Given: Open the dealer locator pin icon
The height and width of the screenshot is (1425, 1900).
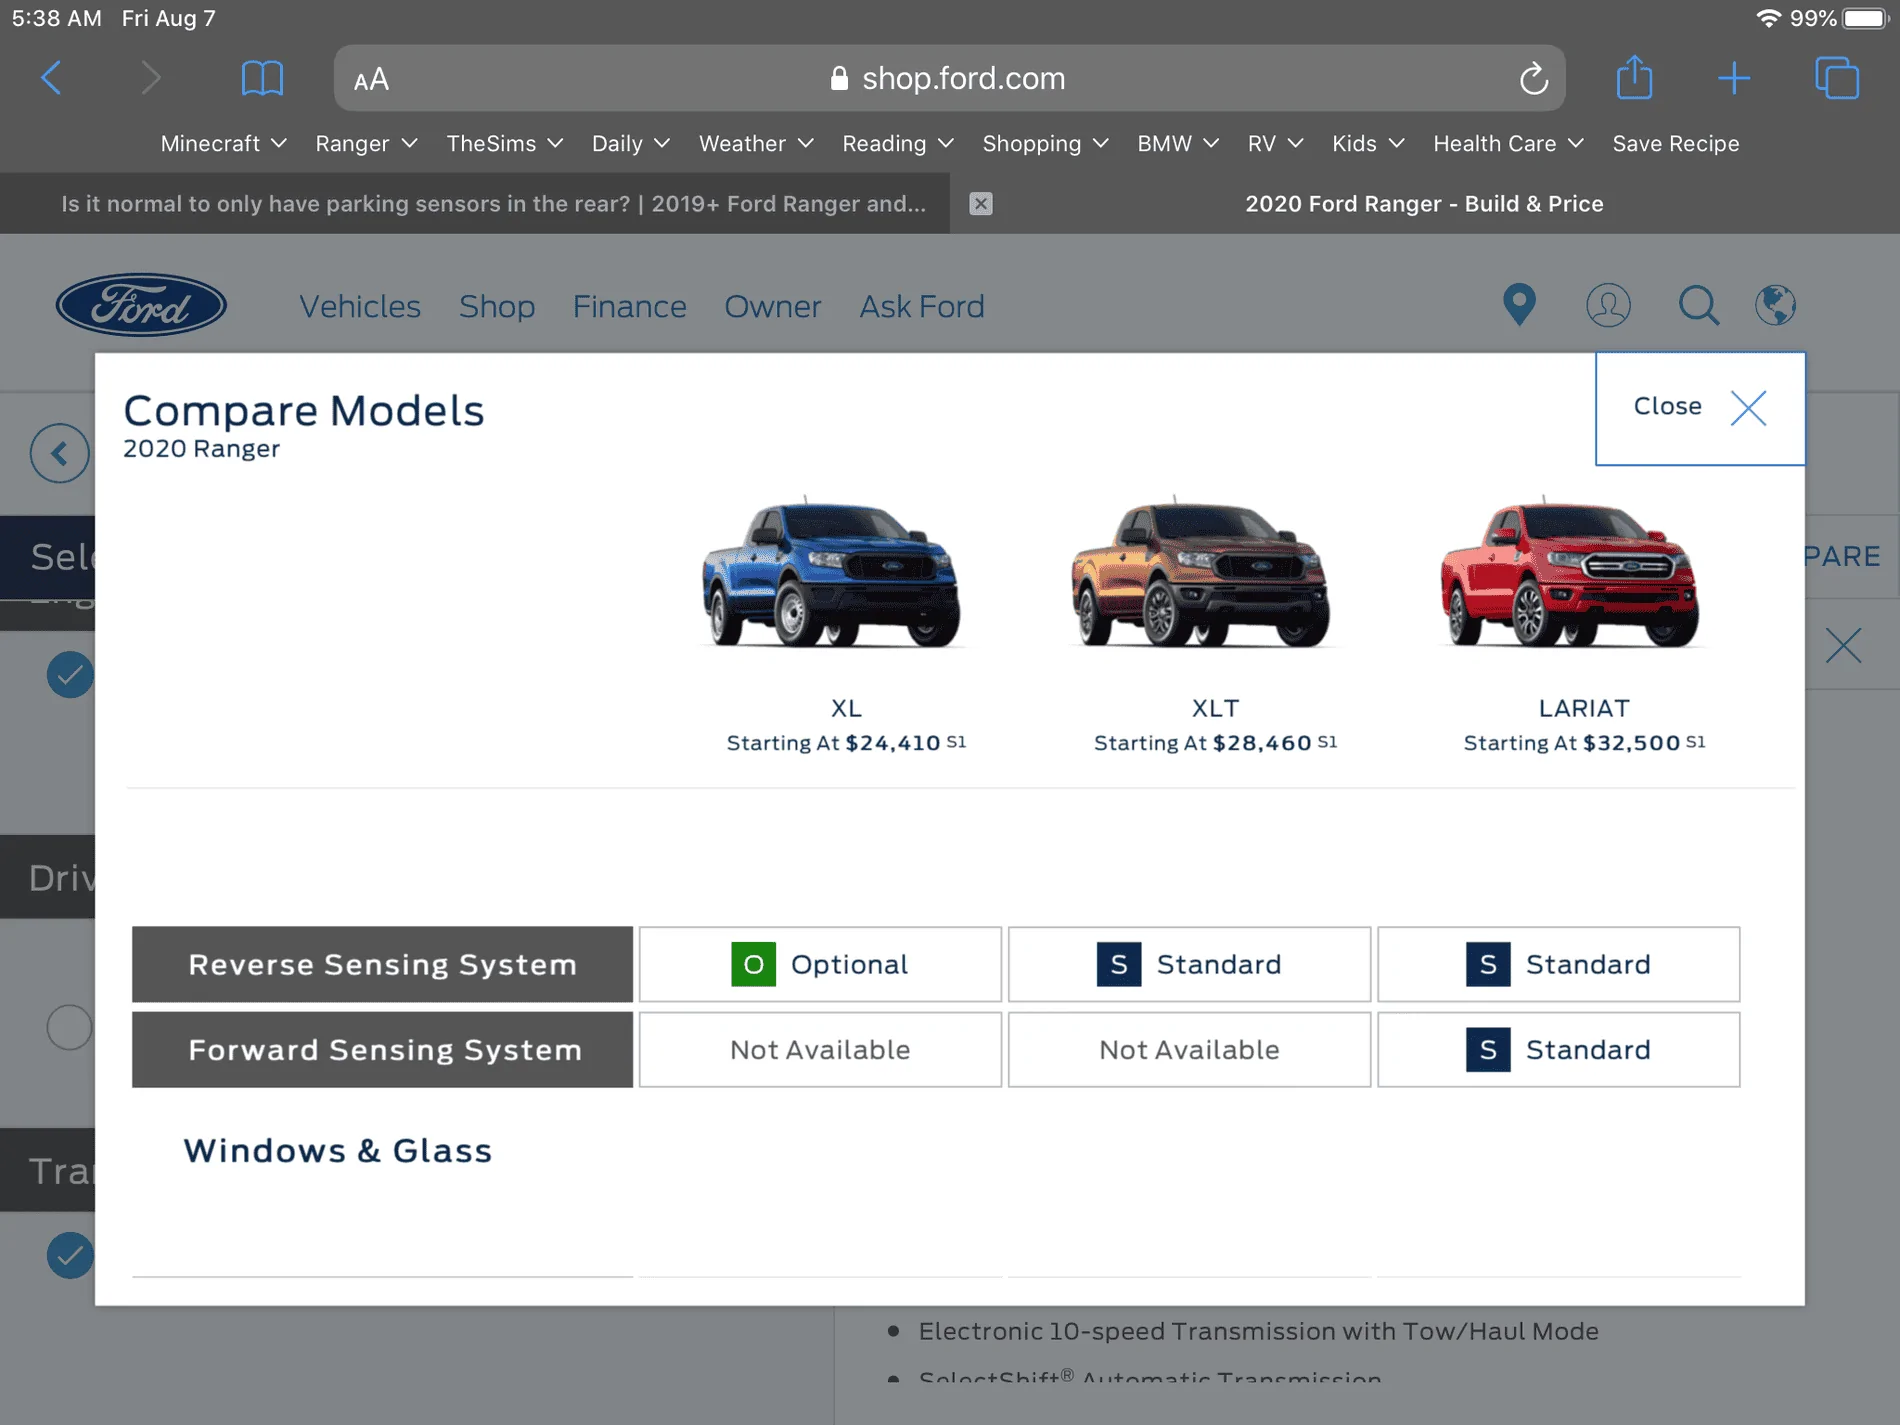Looking at the screenshot, I should 1519,305.
